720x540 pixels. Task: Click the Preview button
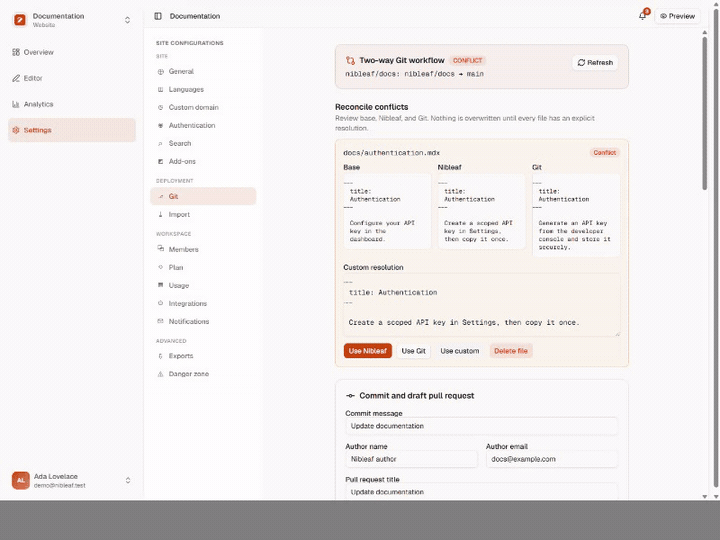point(677,16)
